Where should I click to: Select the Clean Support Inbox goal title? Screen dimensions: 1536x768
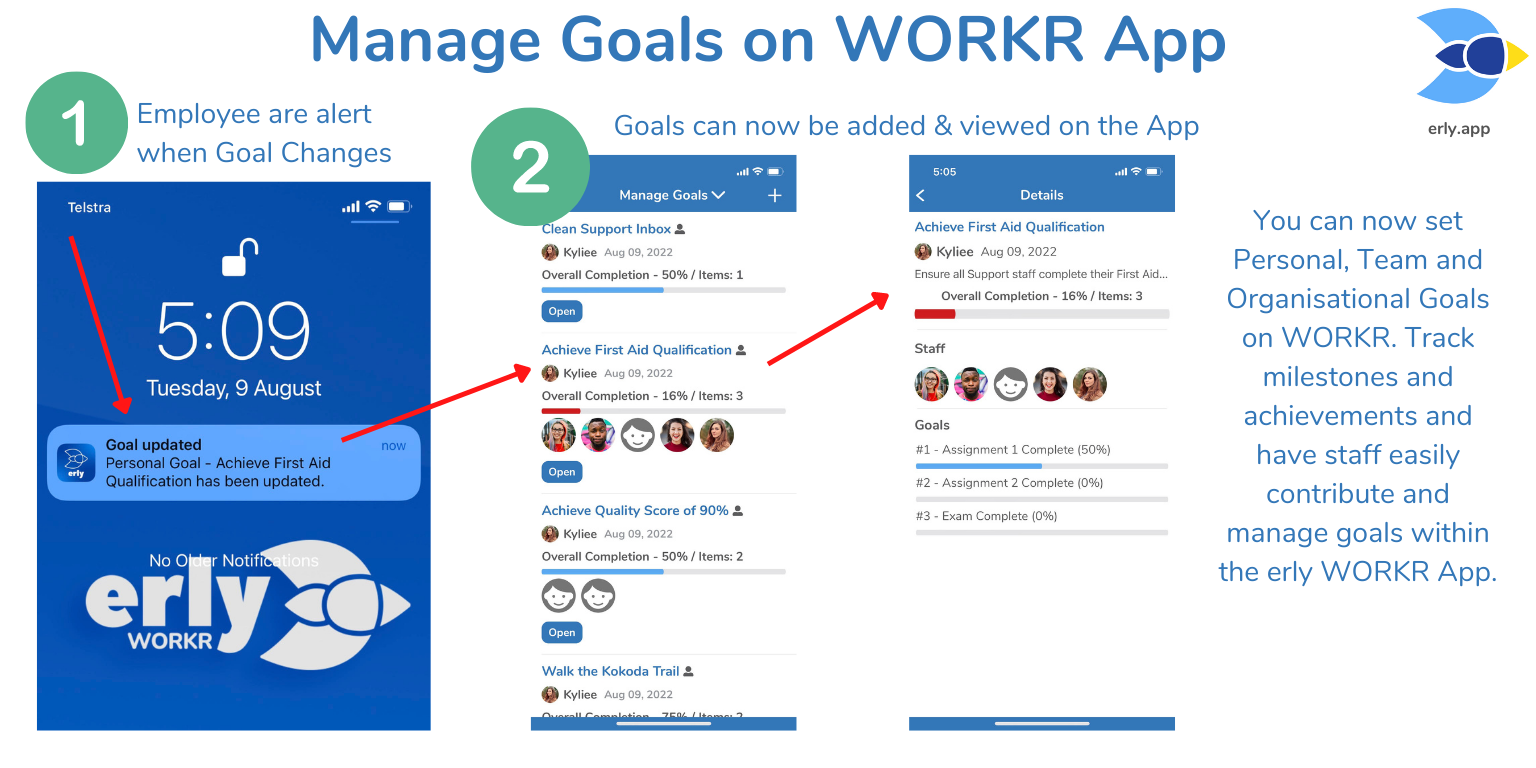[606, 229]
